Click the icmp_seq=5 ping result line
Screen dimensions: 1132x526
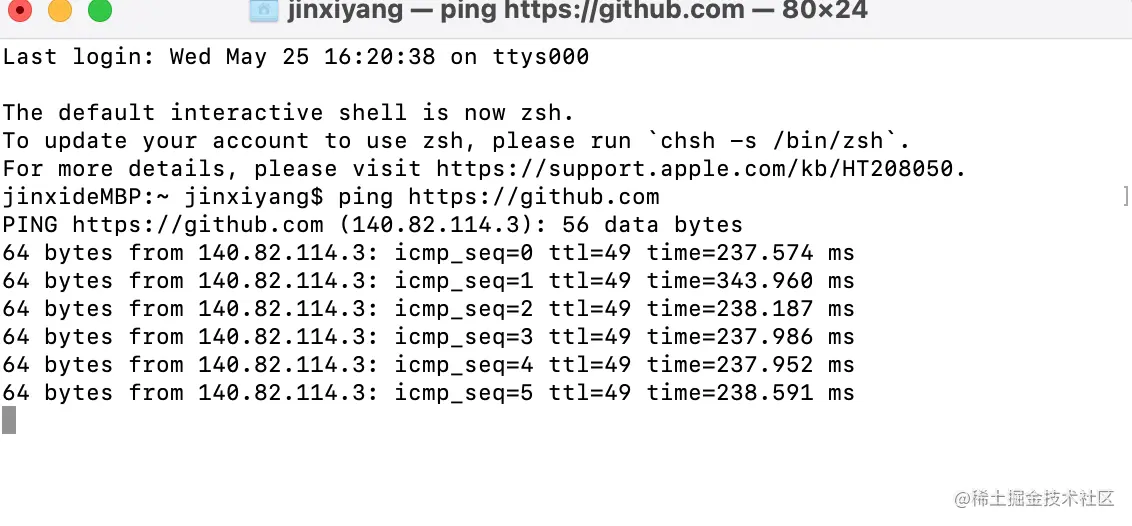tap(428, 393)
